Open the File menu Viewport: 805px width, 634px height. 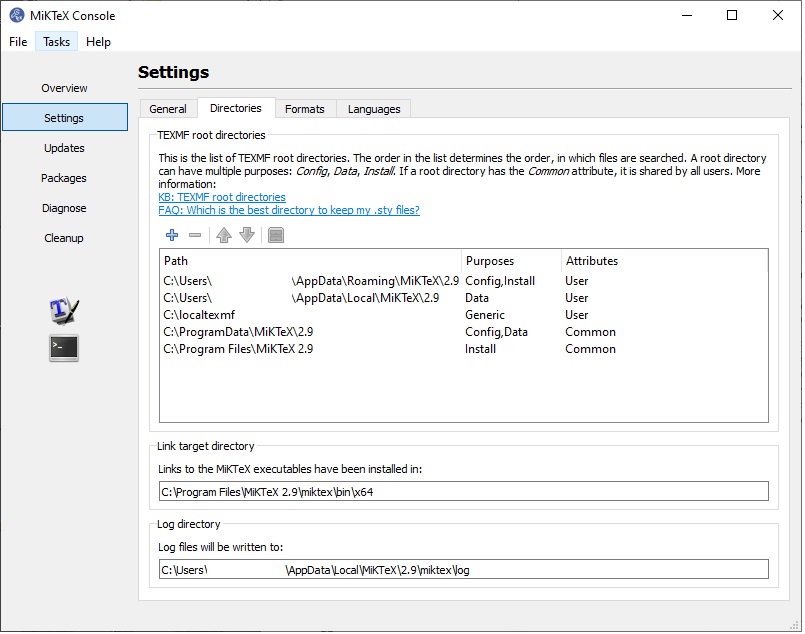coord(18,42)
